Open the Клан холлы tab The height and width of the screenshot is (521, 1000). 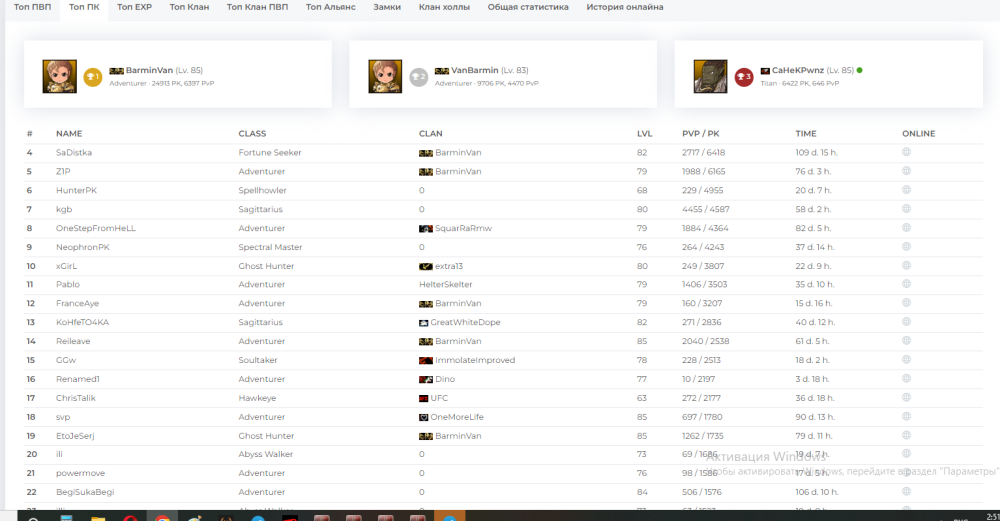pos(445,7)
